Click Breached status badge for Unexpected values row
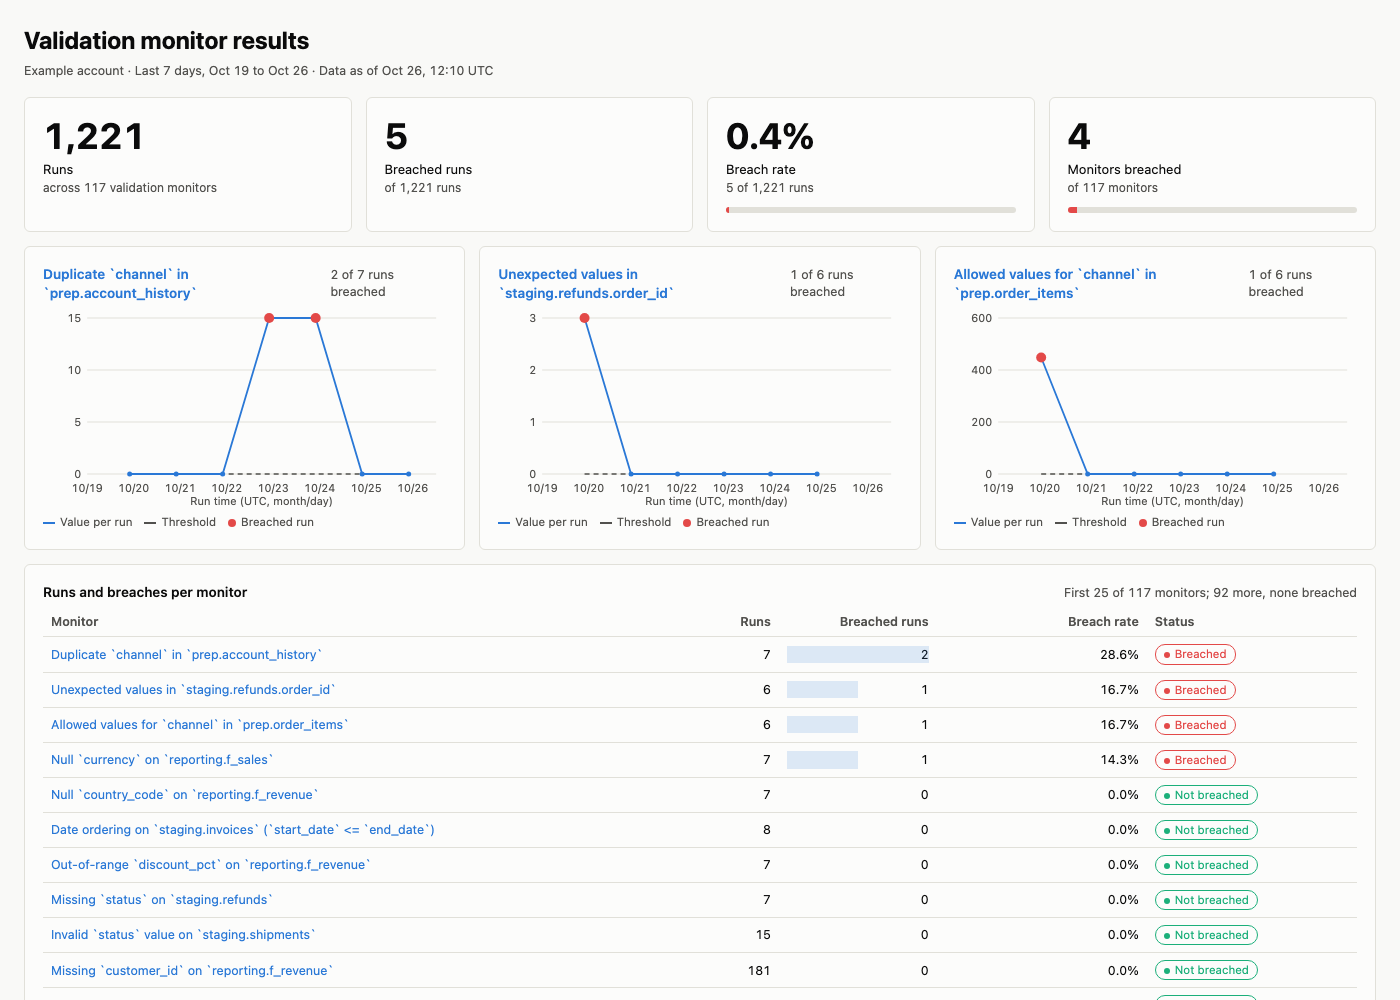This screenshot has height=1000, width=1400. (x=1196, y=690)
